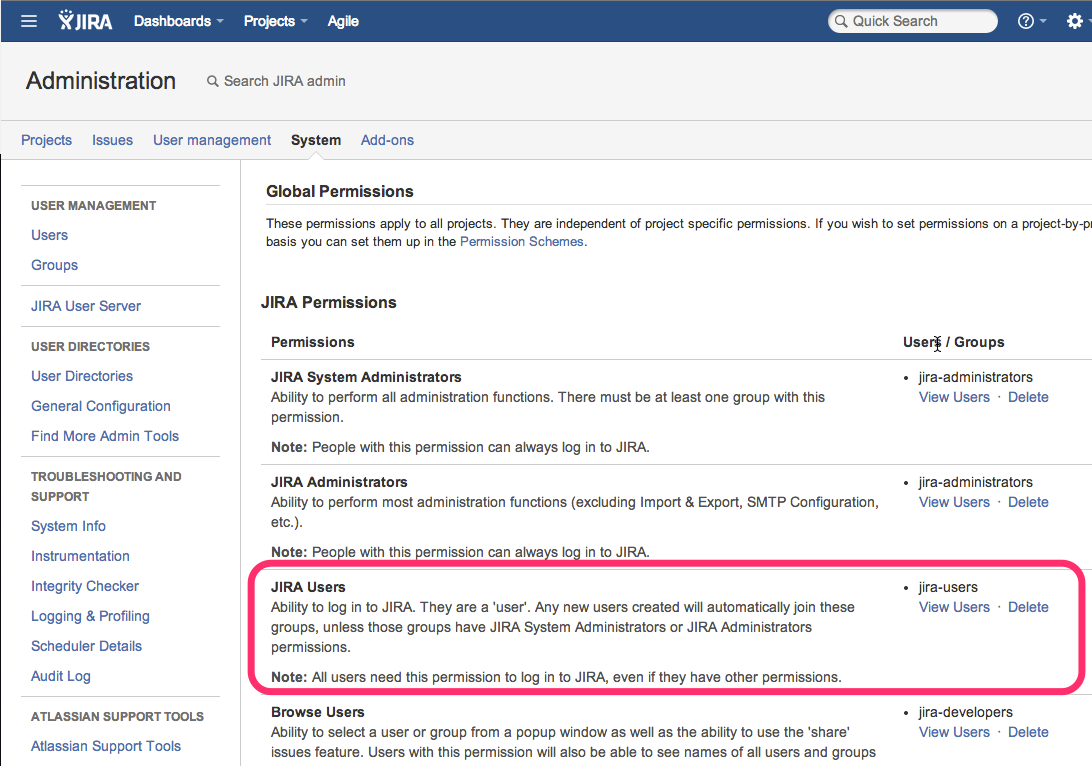Expand the Projects dropdown in top bar

[275, 21]
